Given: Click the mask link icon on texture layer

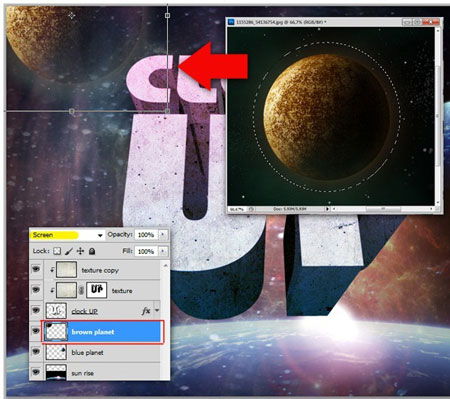Looking at the screenshot, I should pyautogui.click(x=81, y=290).
